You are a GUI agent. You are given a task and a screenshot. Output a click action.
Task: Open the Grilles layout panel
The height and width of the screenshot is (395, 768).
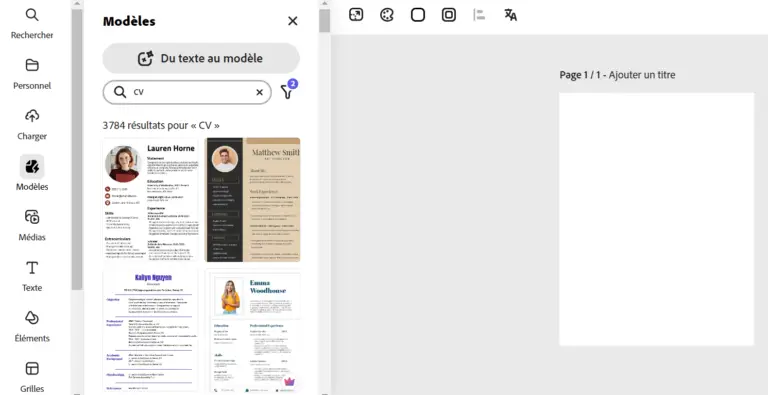click(32, 376)
